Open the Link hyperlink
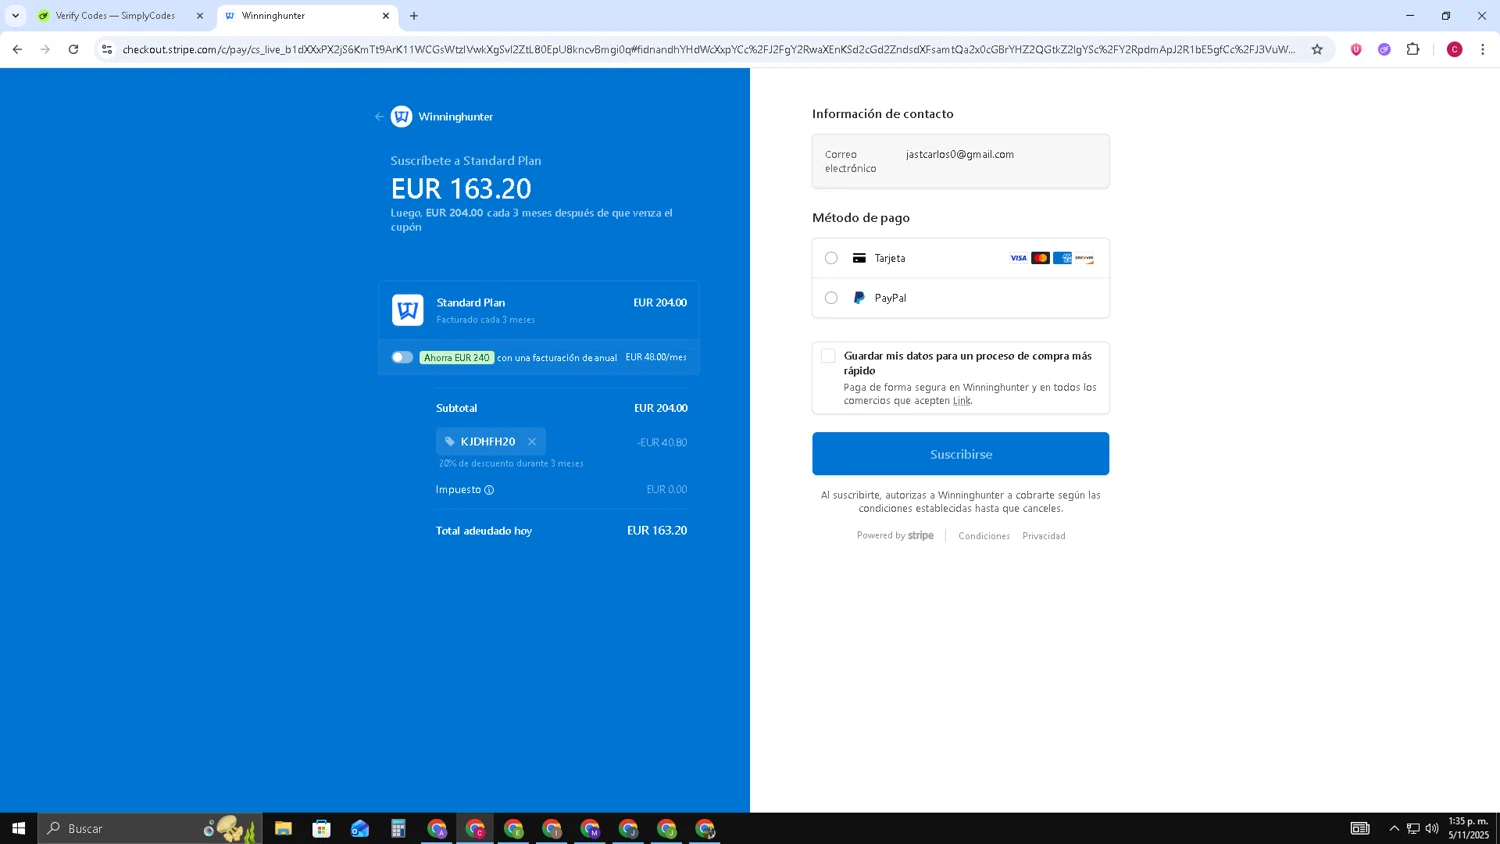1500x844 pixels. point(961,401)
